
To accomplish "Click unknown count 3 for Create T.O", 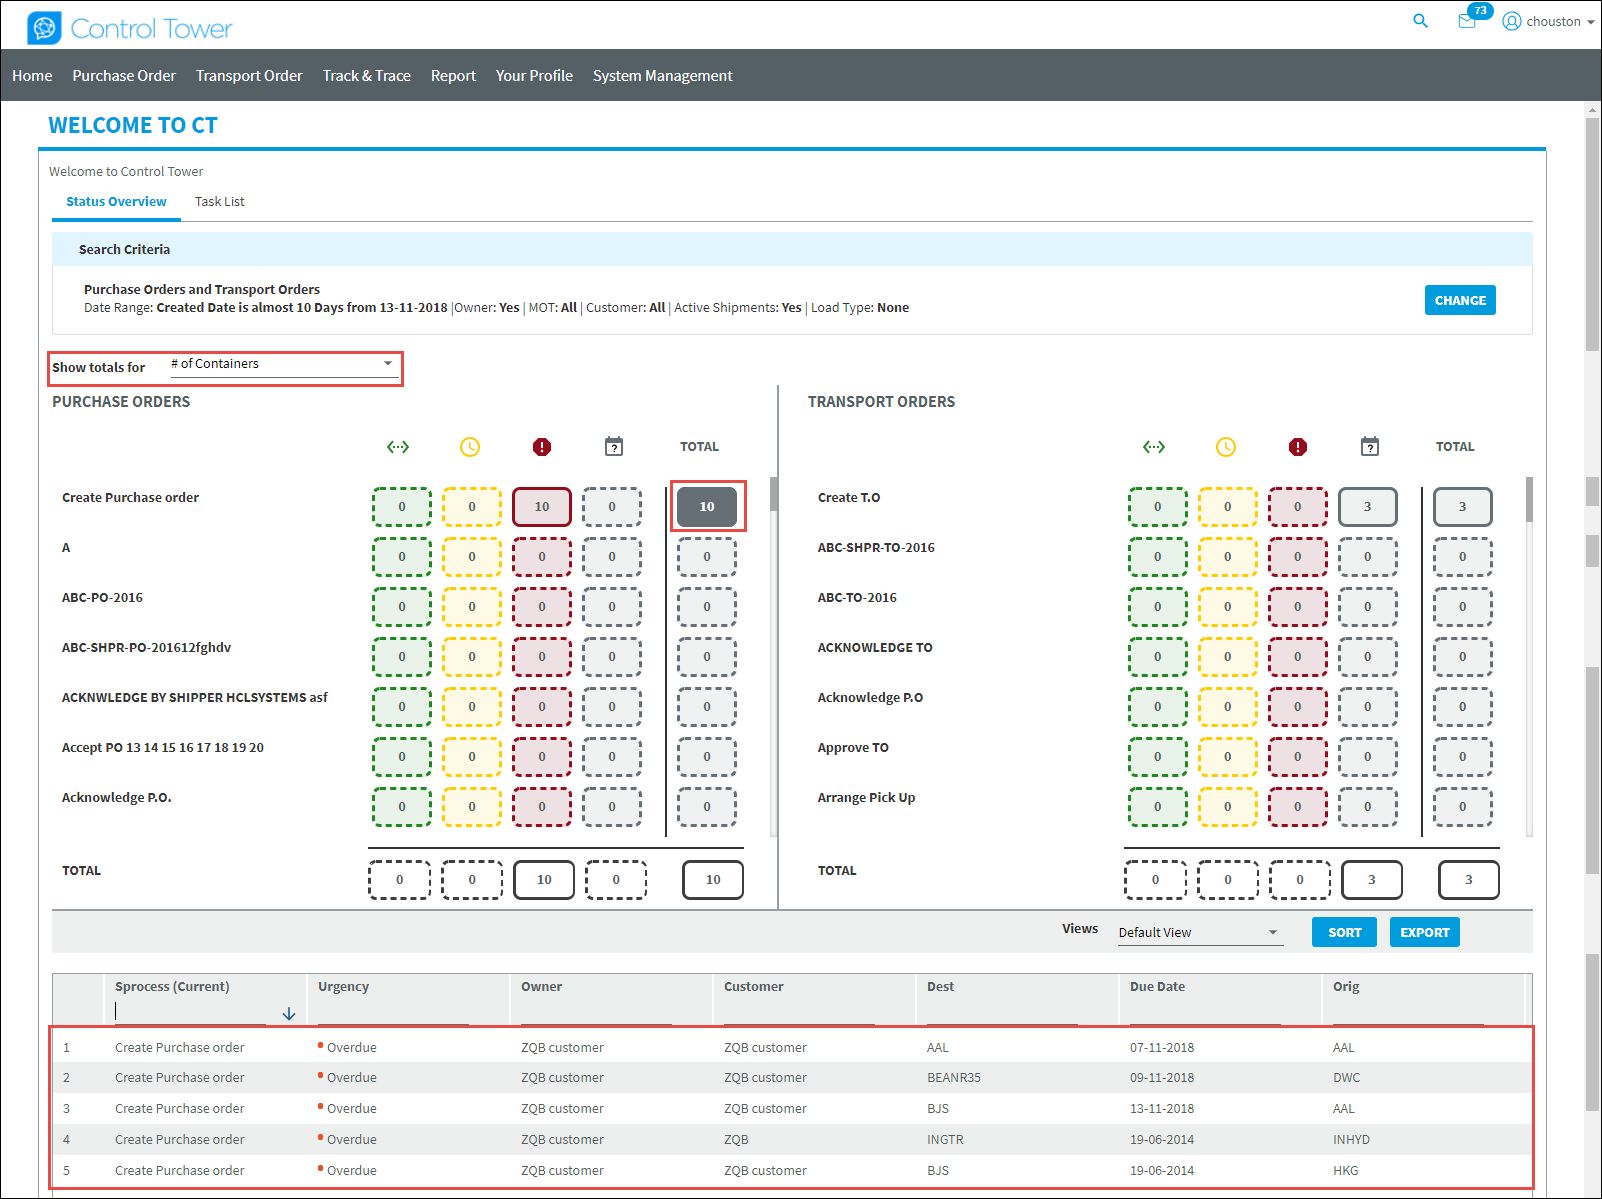I will click(x=1368, y=507).
